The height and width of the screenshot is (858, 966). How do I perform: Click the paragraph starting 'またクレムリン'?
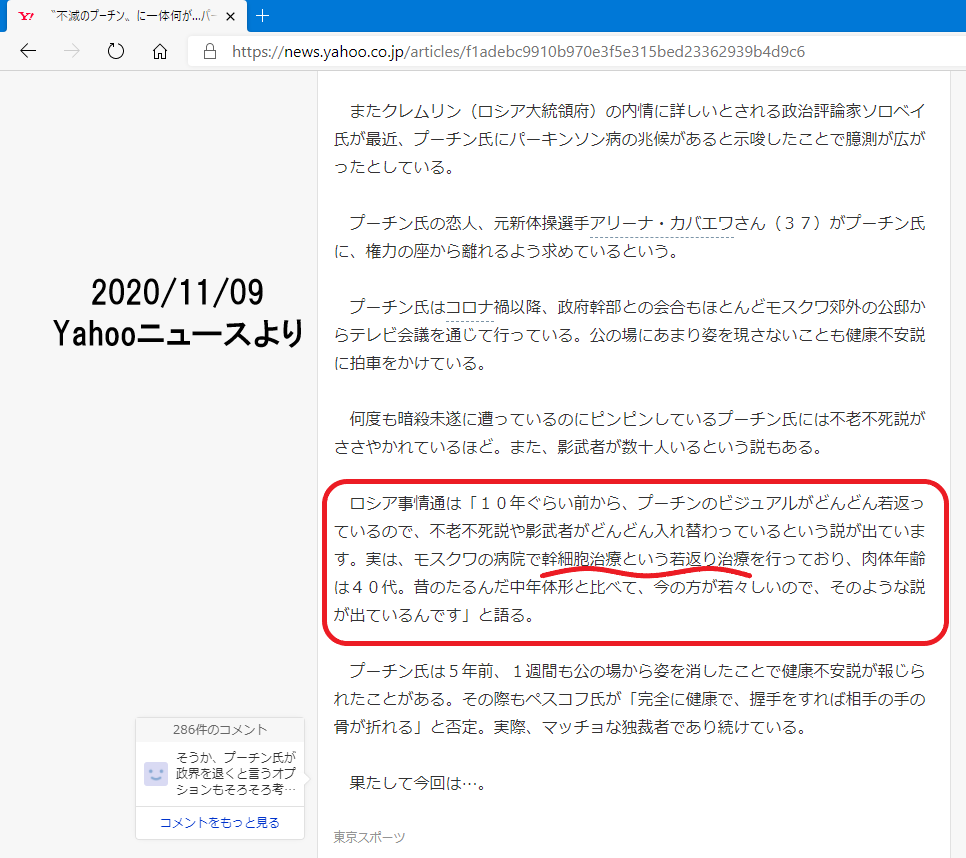pyautogui.click(x=630, y=139)
